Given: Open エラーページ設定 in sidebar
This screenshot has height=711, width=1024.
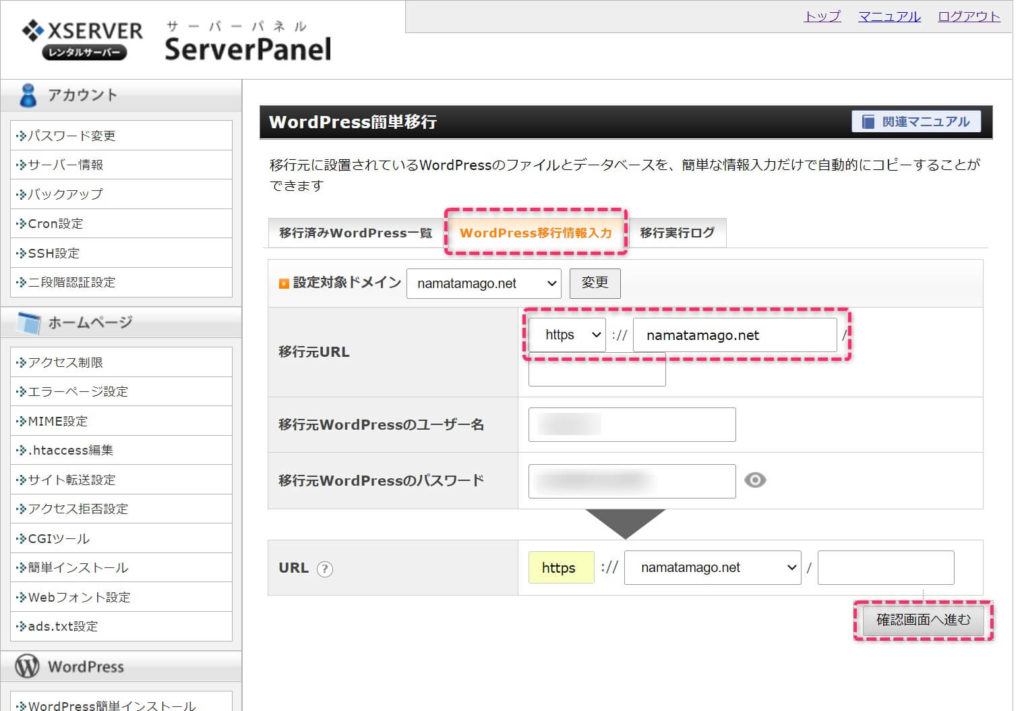Looking at the screenshot, I should pos(121,392).
